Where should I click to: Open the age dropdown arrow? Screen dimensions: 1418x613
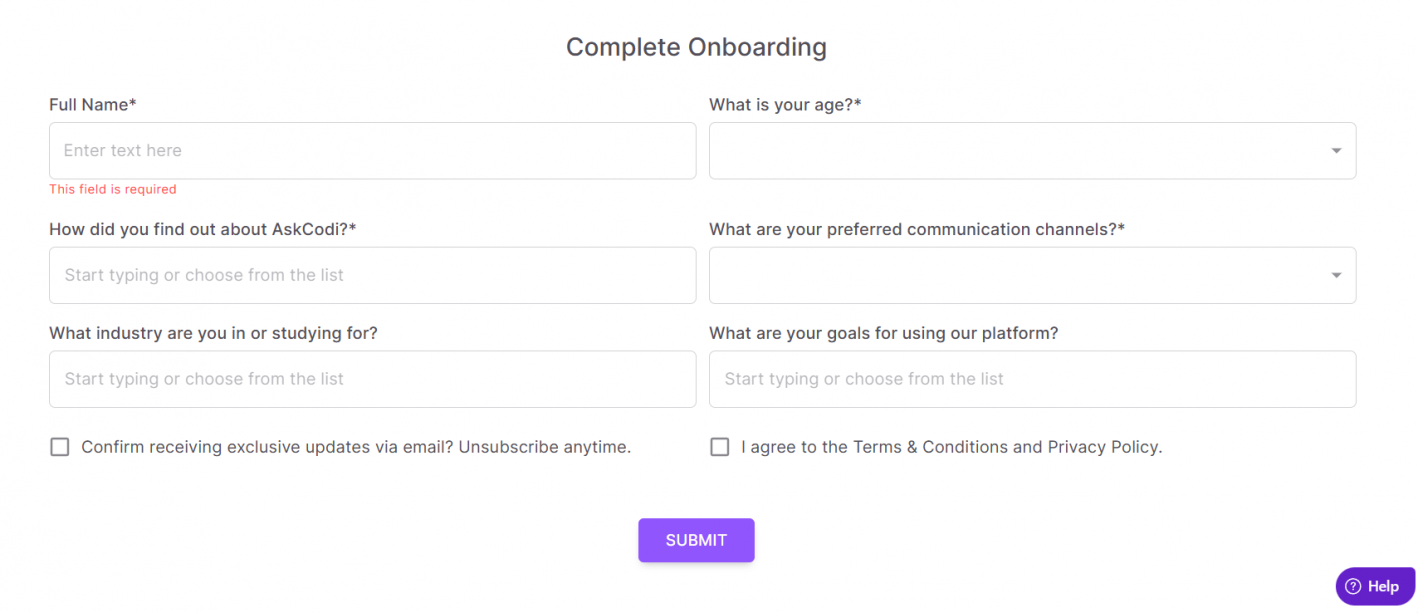(x=1336, y=151)
